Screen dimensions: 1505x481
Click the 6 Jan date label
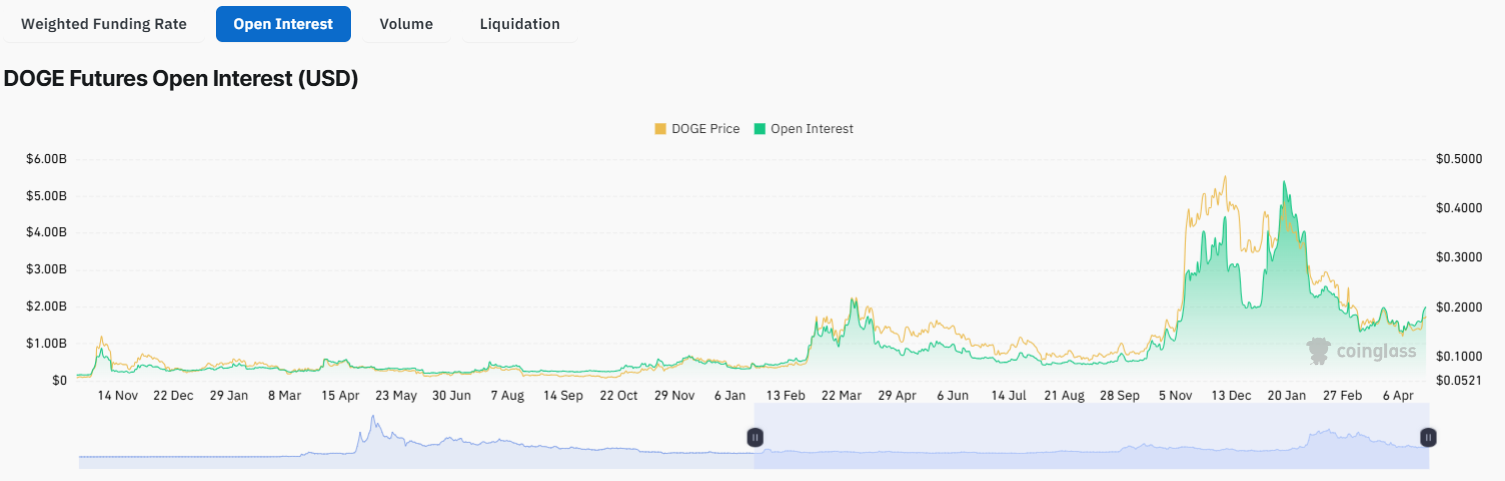(730, 396)
